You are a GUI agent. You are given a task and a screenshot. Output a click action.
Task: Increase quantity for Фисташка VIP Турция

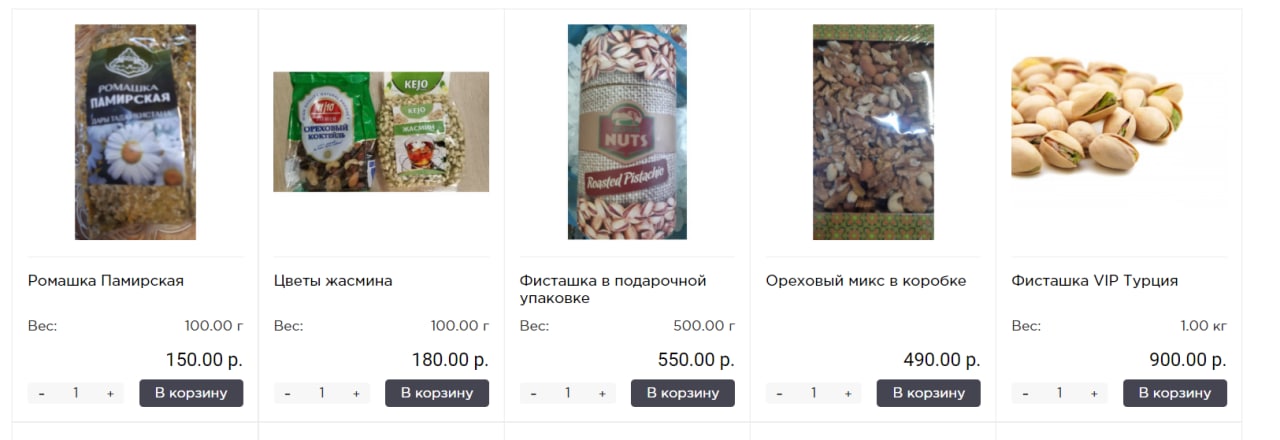coord(1094,394)
